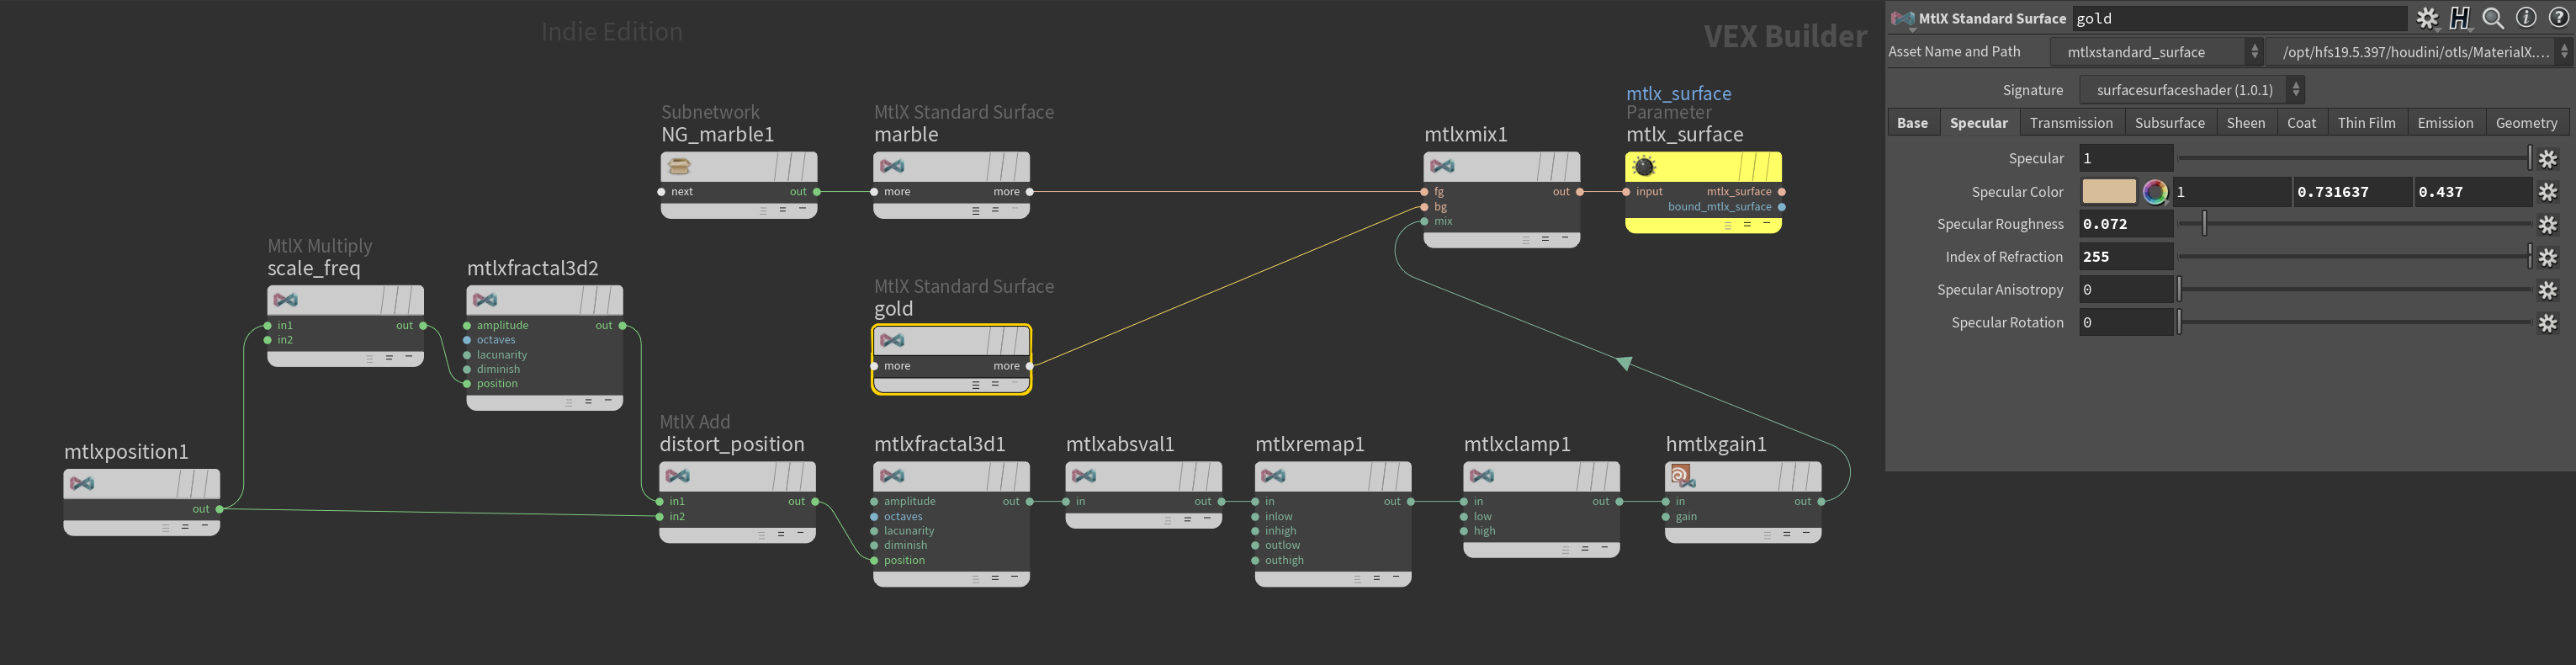The height and width of the screenshot is (665, 2576).
Task: Click the hmtlxgain1 node icon
Action: (1680, 476)
